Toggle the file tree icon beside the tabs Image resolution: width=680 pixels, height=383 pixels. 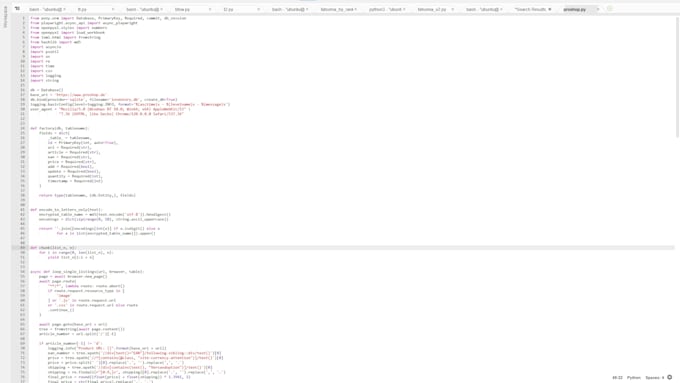coord(17,9)
